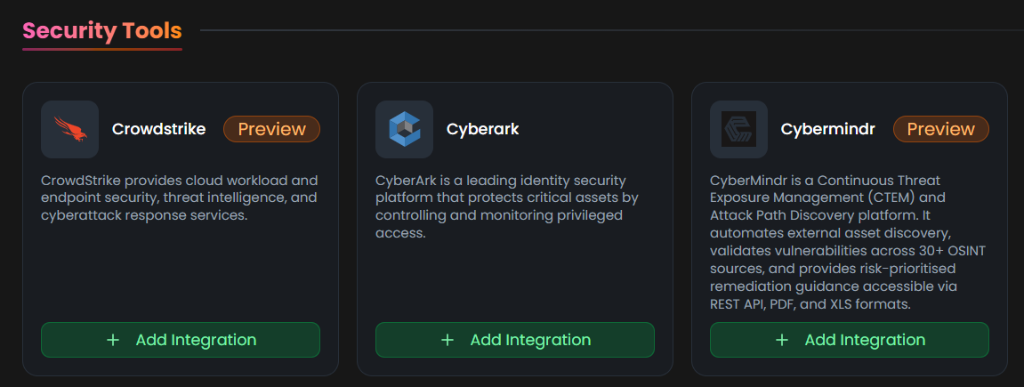Screen dimensions: 1024x387
Task: Click the Security Tools section heading
Action: [x=102, y=31]
